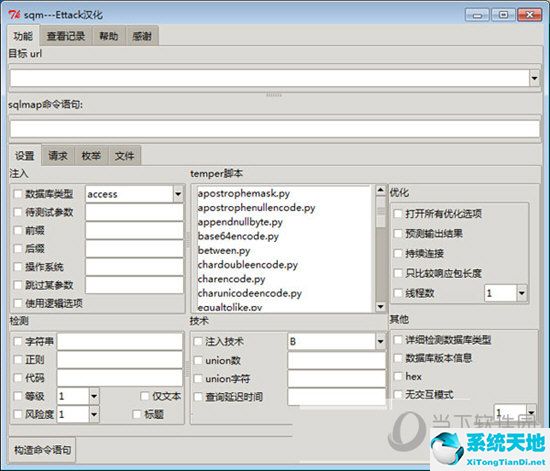Tick the 预测输出结果 checkbox

[398, 234]
